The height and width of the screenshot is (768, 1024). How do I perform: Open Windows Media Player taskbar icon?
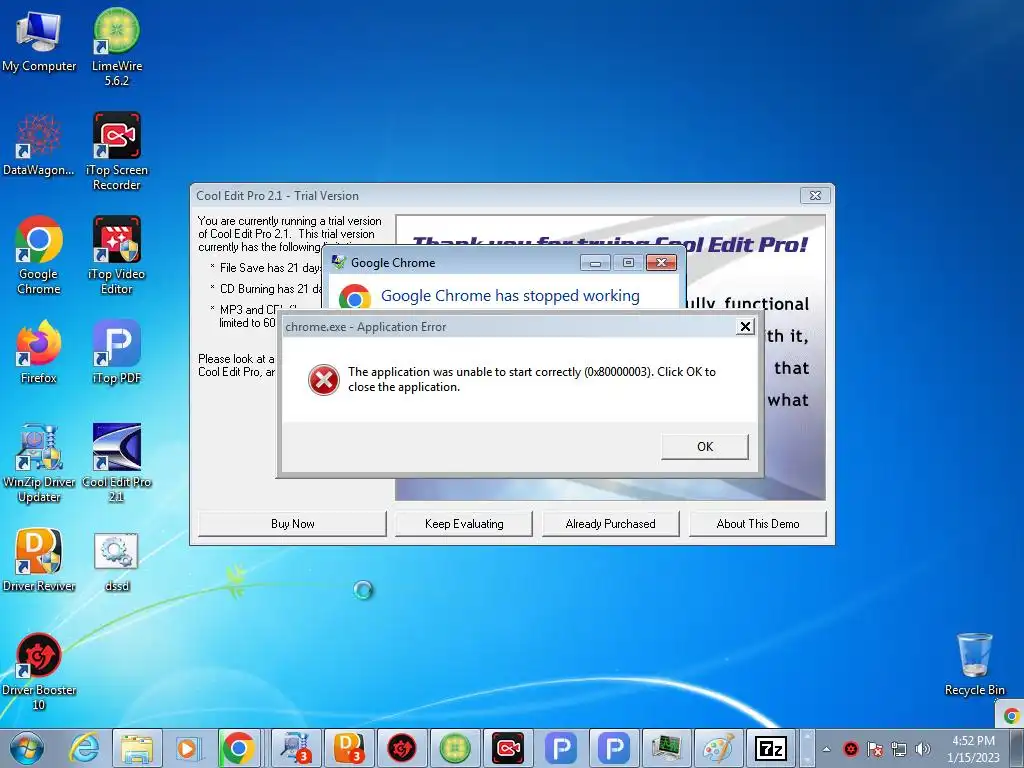(188, 748)
